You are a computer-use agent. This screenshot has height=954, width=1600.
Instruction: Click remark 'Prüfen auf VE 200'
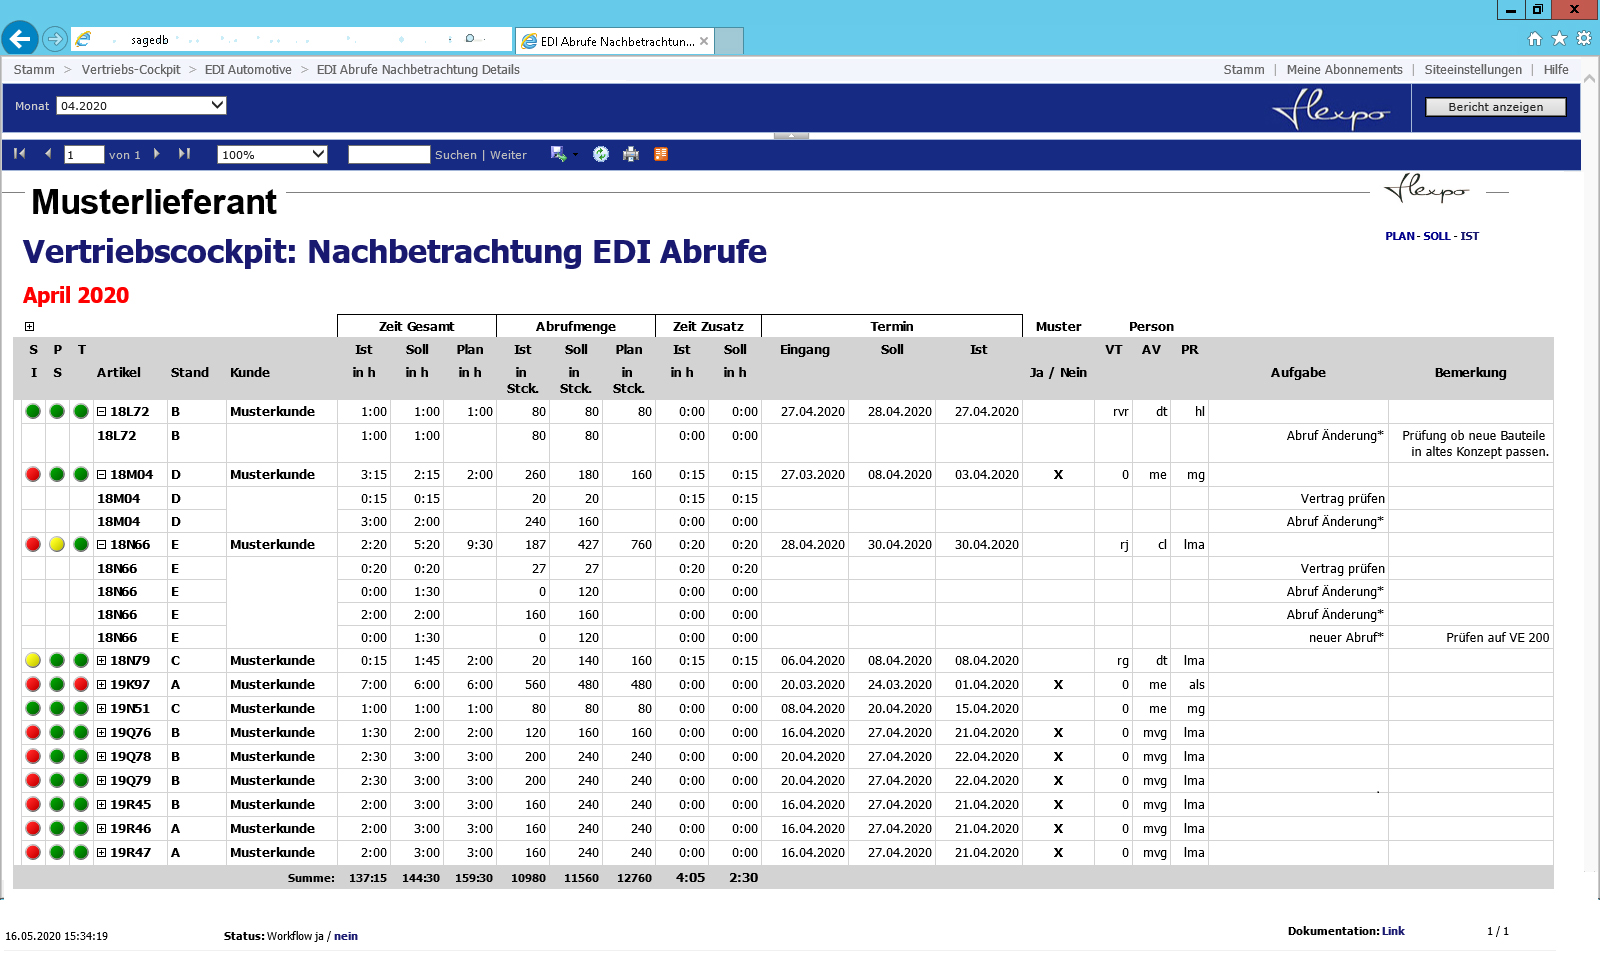click(1497, 637)
